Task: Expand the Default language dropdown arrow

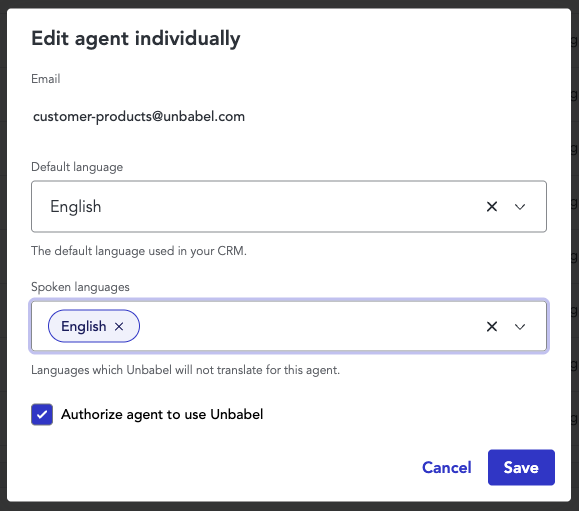Action: [x=520, y=207]
